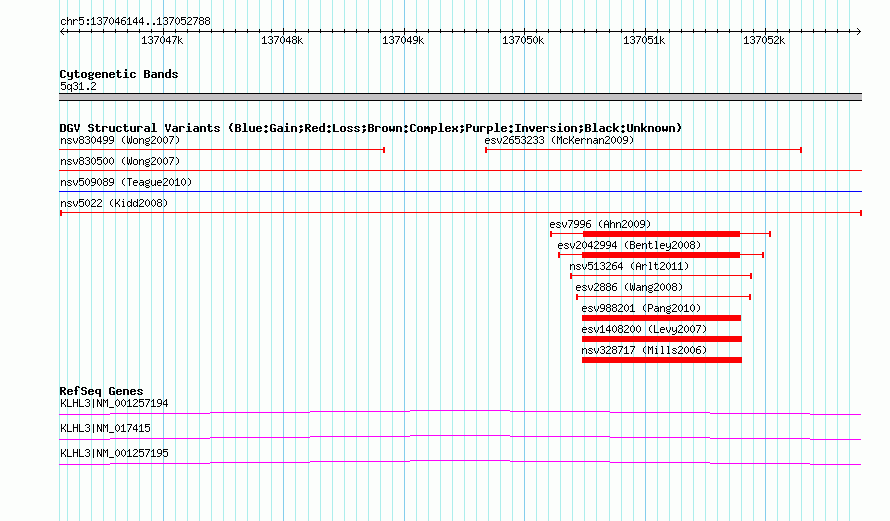Click the nsv328717 thick red bar

point(662,360)
